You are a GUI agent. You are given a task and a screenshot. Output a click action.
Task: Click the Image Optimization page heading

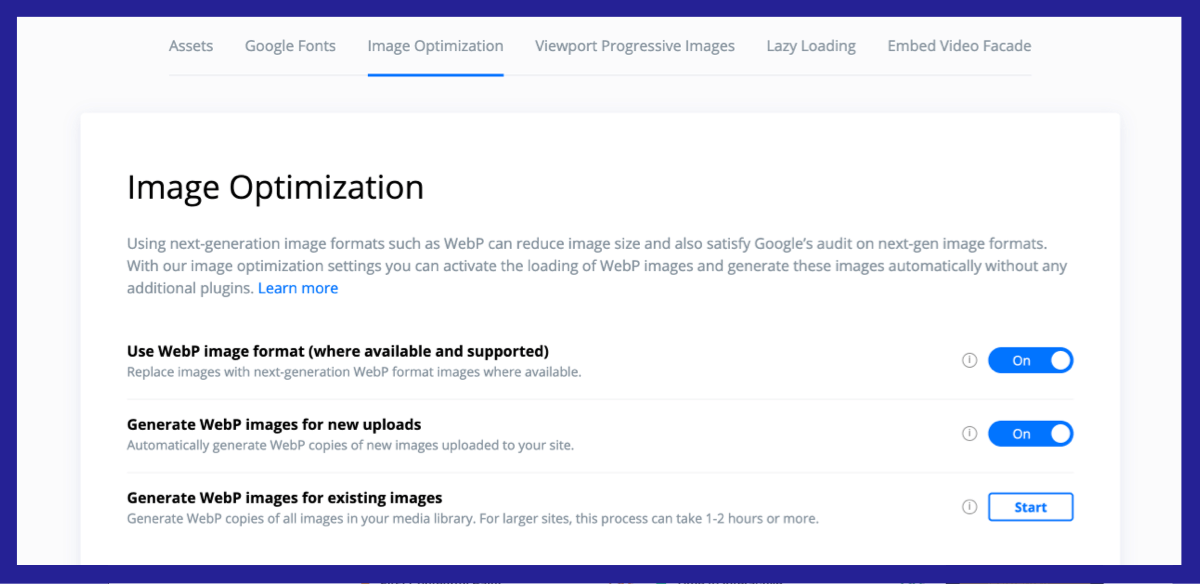pos(275,188)
